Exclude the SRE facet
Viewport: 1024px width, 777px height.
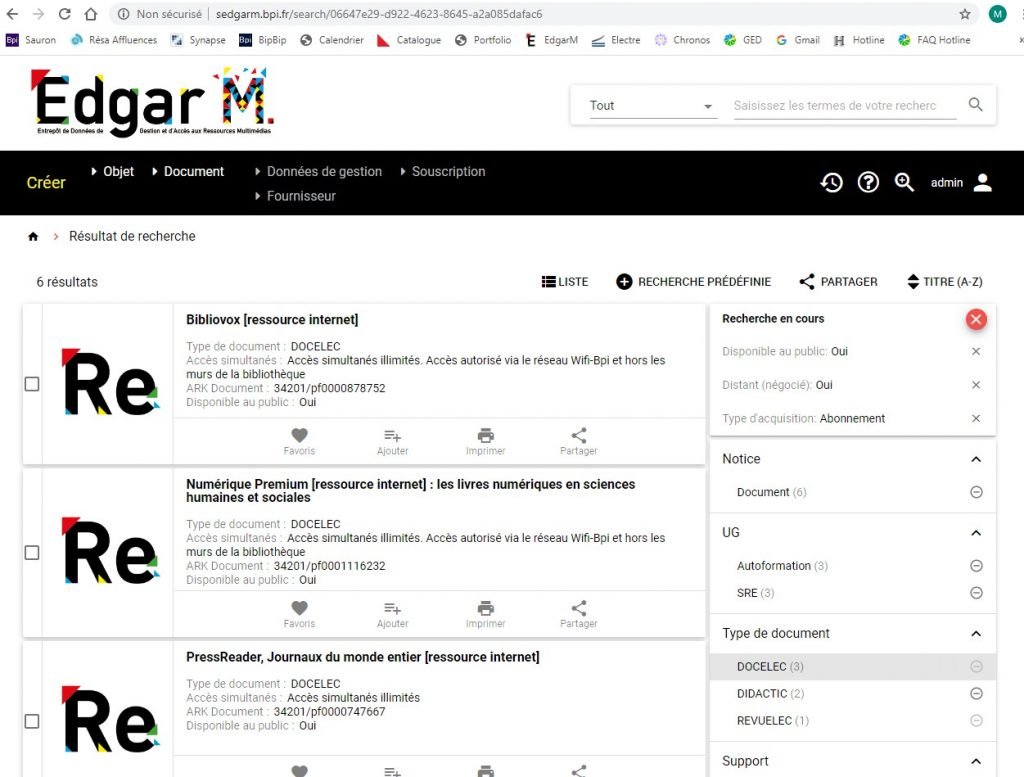point(976,593)
